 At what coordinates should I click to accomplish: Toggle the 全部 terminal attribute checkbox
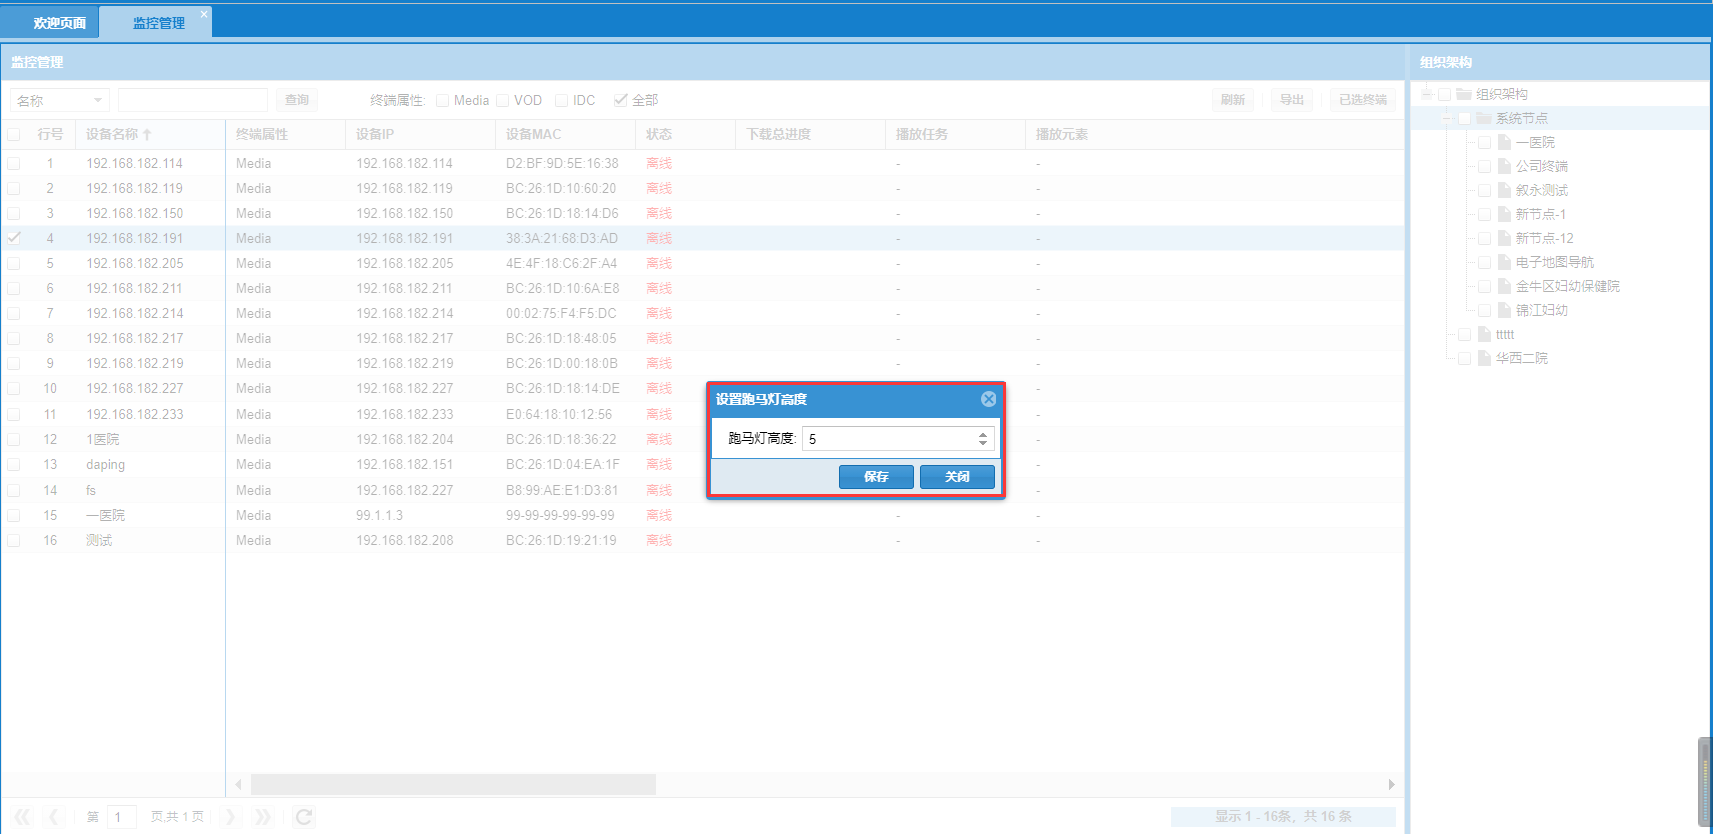(x=621, y=100)
